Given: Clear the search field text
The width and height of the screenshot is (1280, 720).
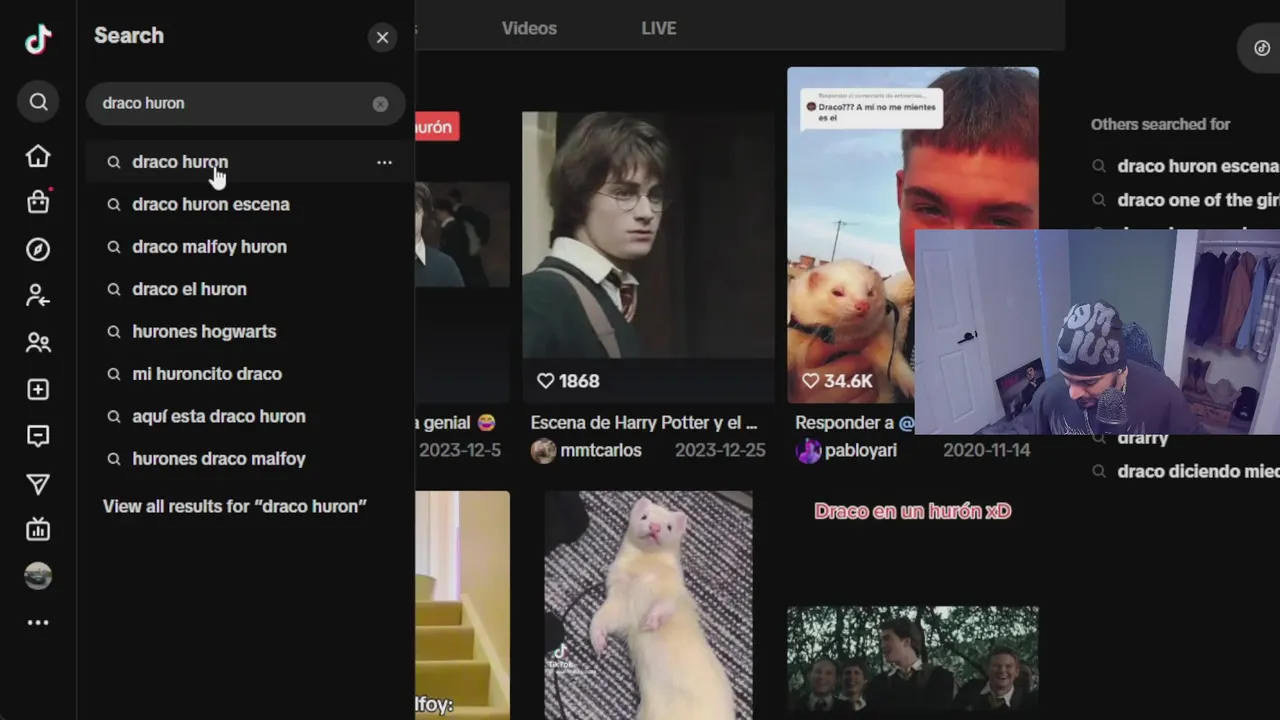Looking at the screenshot, I should [380, 104].
